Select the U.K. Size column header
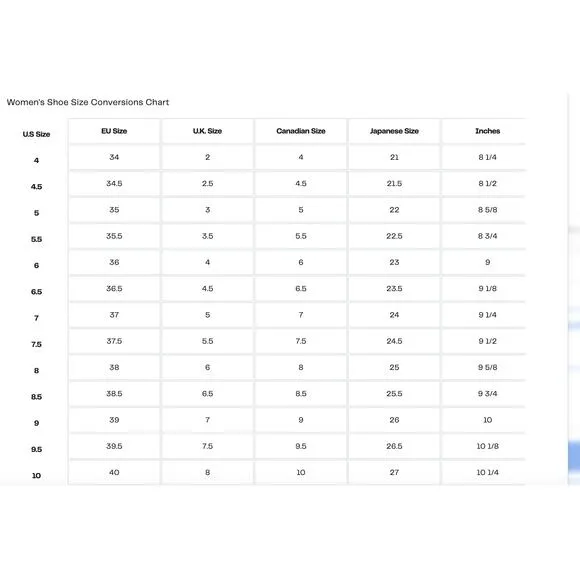Screen dimensions: 580x580 pos(208,131)
